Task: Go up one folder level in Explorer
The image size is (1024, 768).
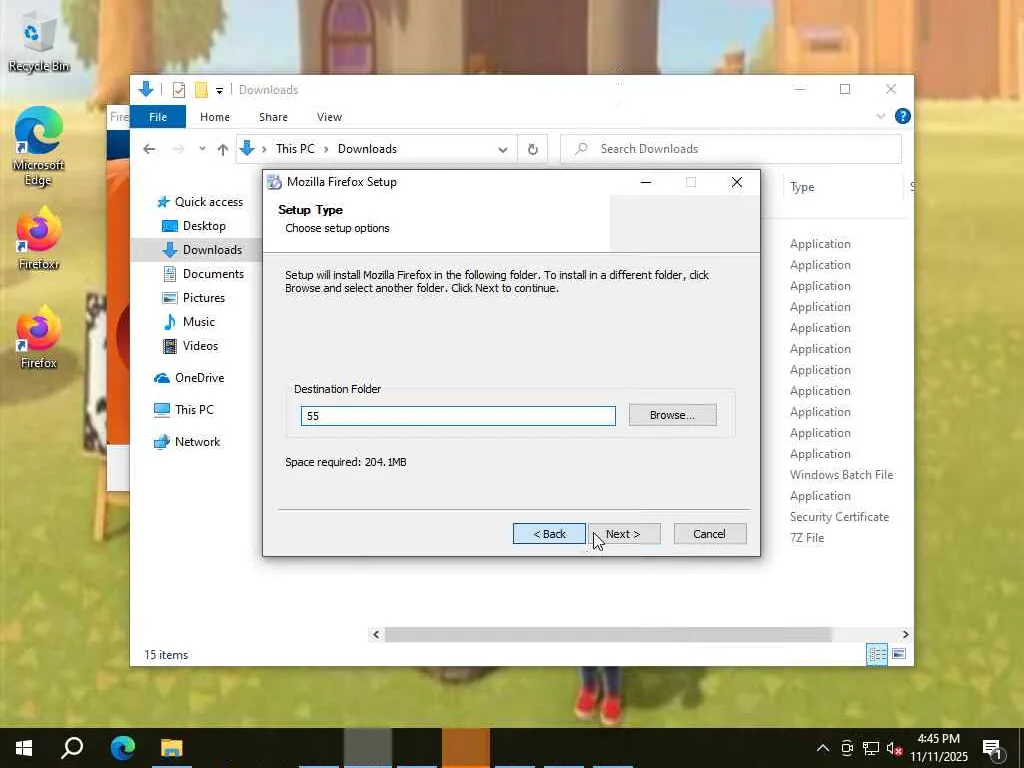Action: click(x=223, y=150)
